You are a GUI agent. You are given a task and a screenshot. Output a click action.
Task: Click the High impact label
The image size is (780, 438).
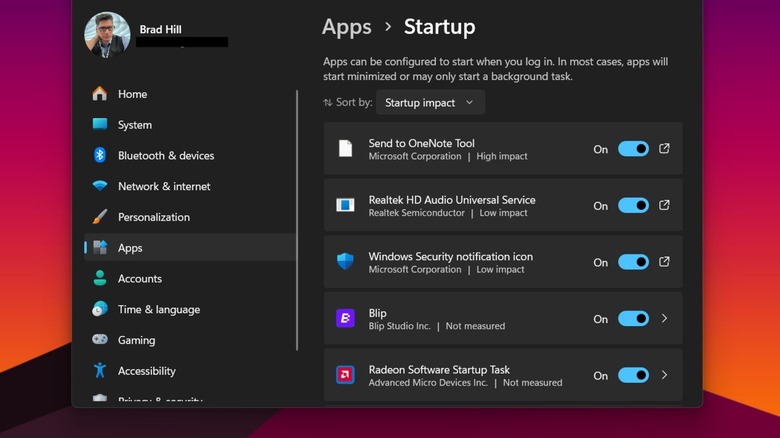coord(501,156)
